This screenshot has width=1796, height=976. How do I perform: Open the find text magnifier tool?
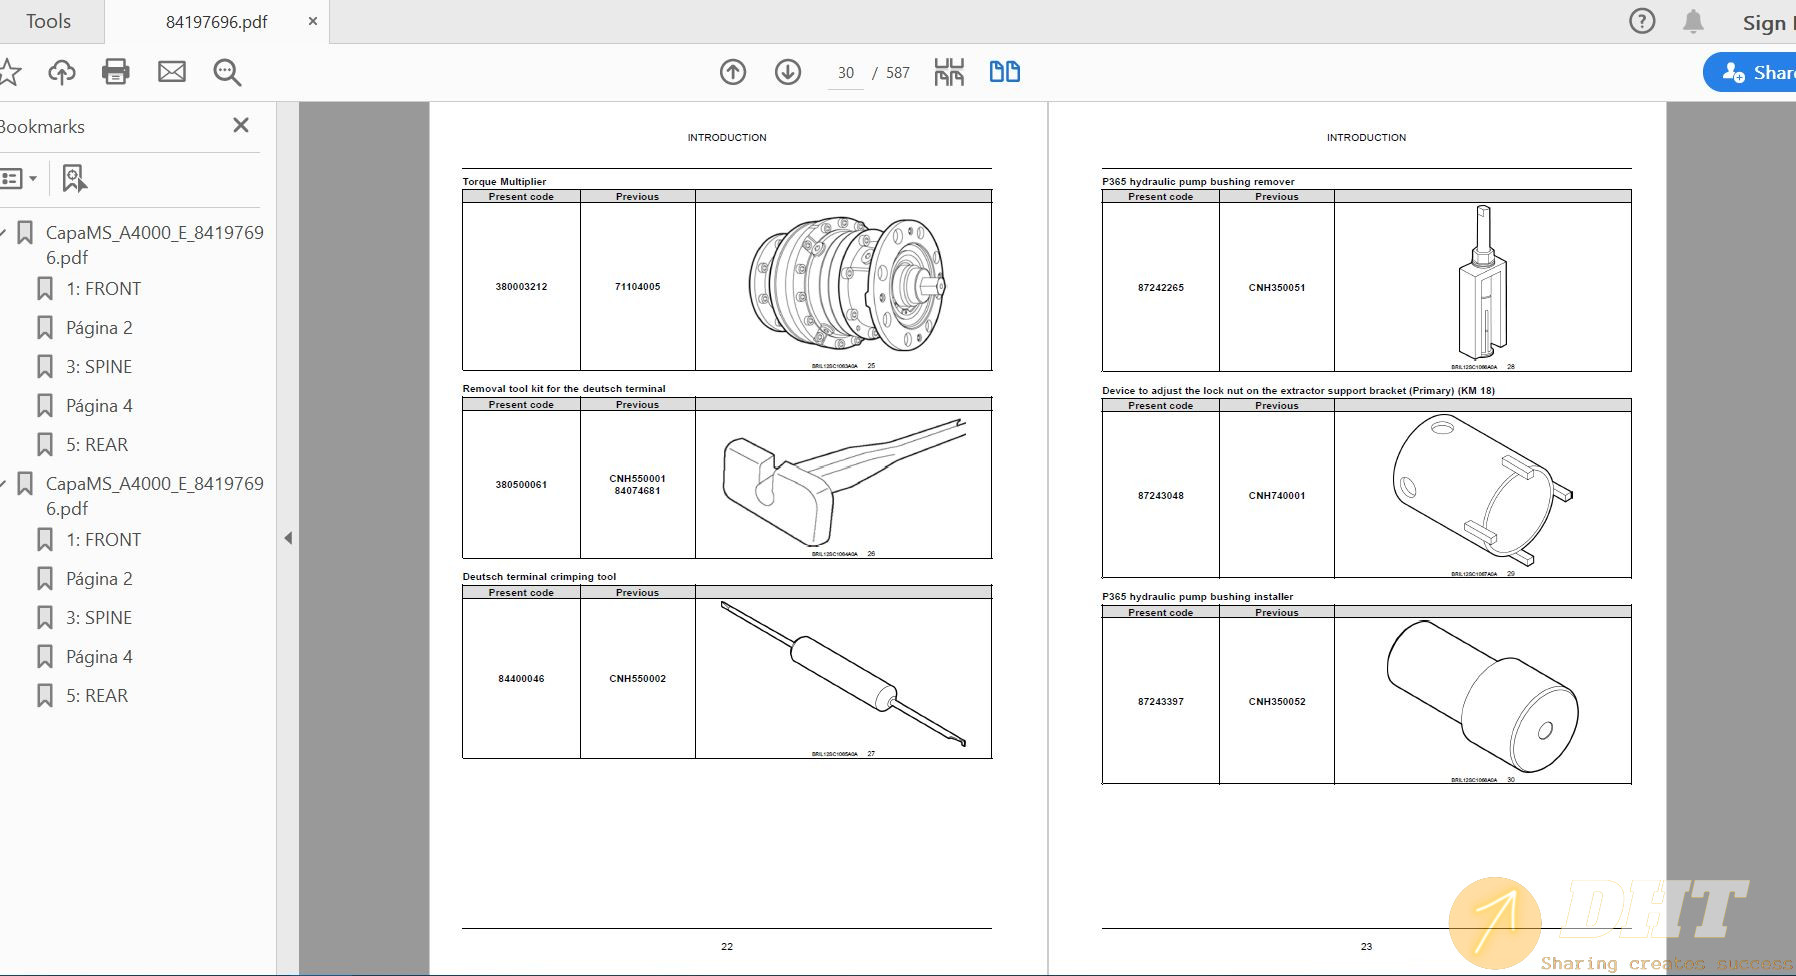[227, 72]
